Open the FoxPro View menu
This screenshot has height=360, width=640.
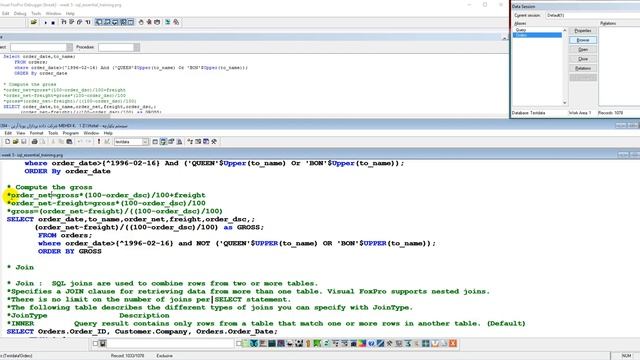point(20,133)
